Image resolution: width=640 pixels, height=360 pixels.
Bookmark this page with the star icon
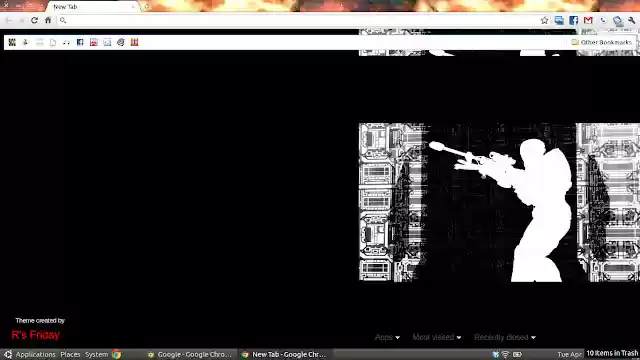pyautogui.click(x=544, y=20)
